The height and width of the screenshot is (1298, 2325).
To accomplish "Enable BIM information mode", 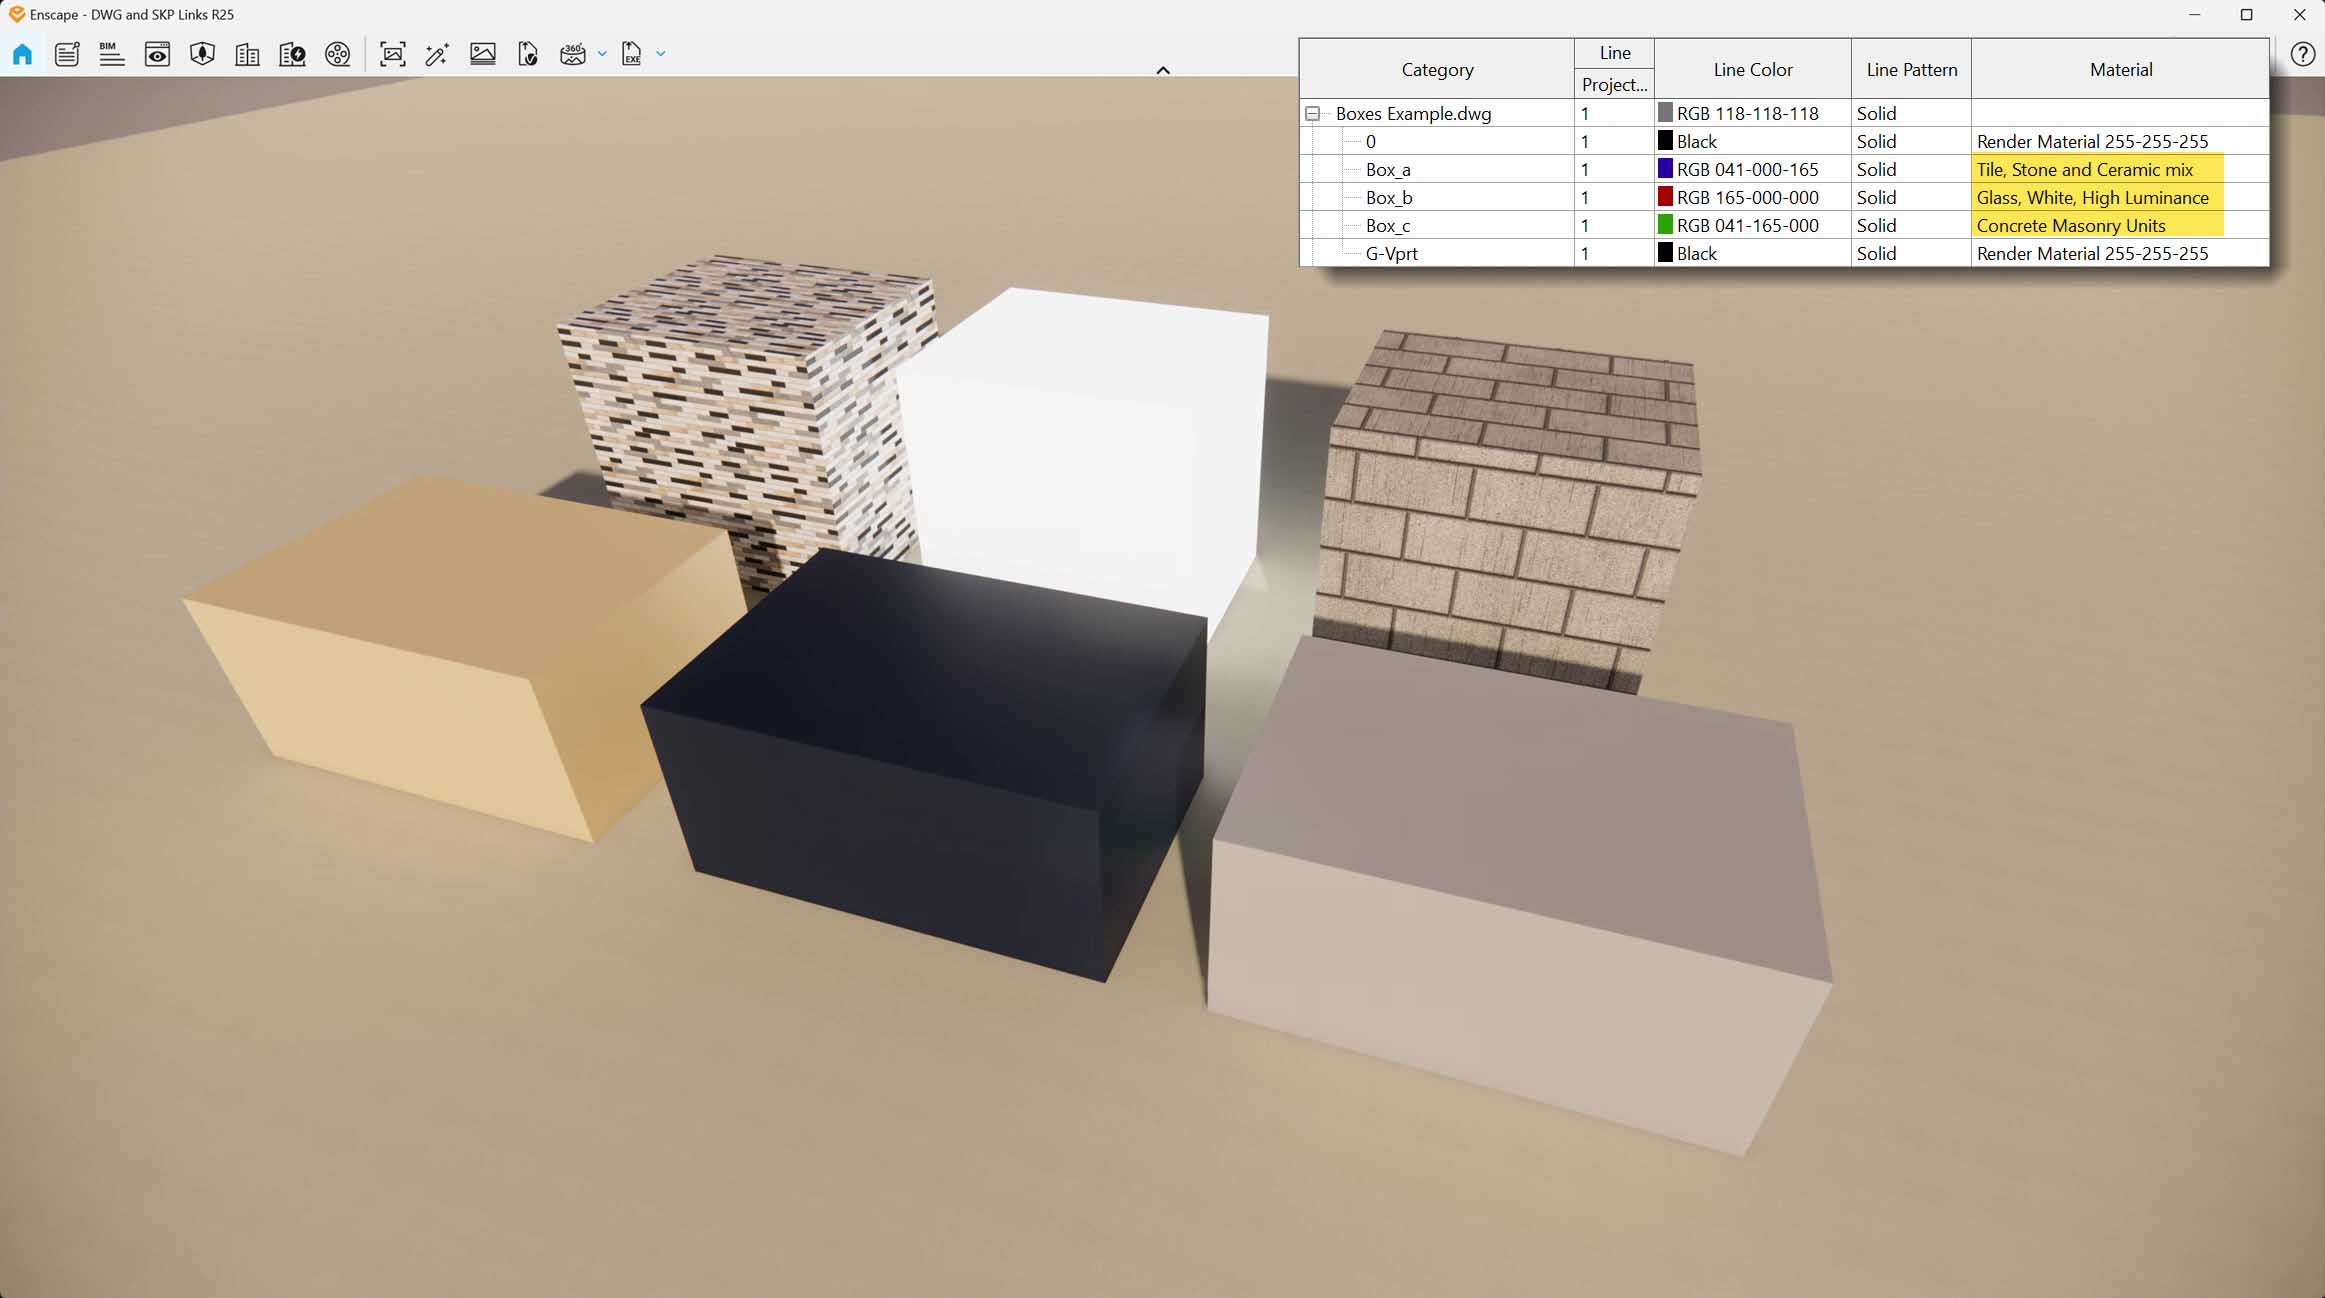I will coord(112,54).
